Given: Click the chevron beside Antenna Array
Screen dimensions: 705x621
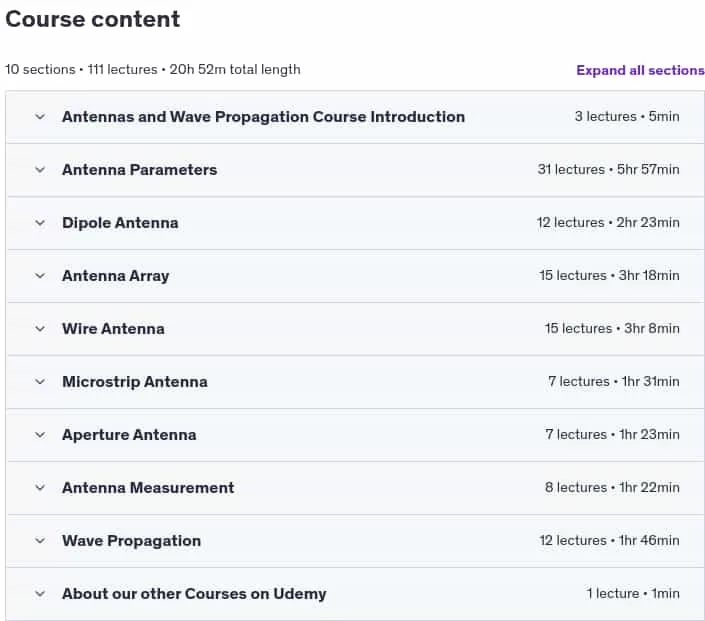Looking at the screenshot, I should point(40,276).
